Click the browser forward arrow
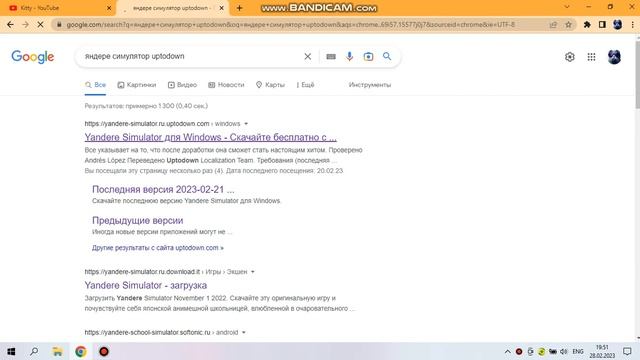The height and width of the screenshot is (360, 640). (x=25, y=24)
